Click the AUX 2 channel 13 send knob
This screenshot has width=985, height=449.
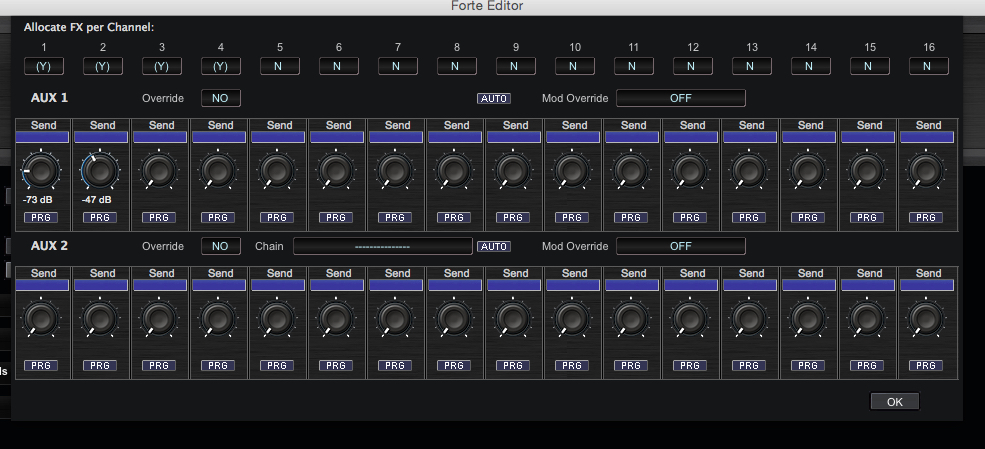coord(749,318)
